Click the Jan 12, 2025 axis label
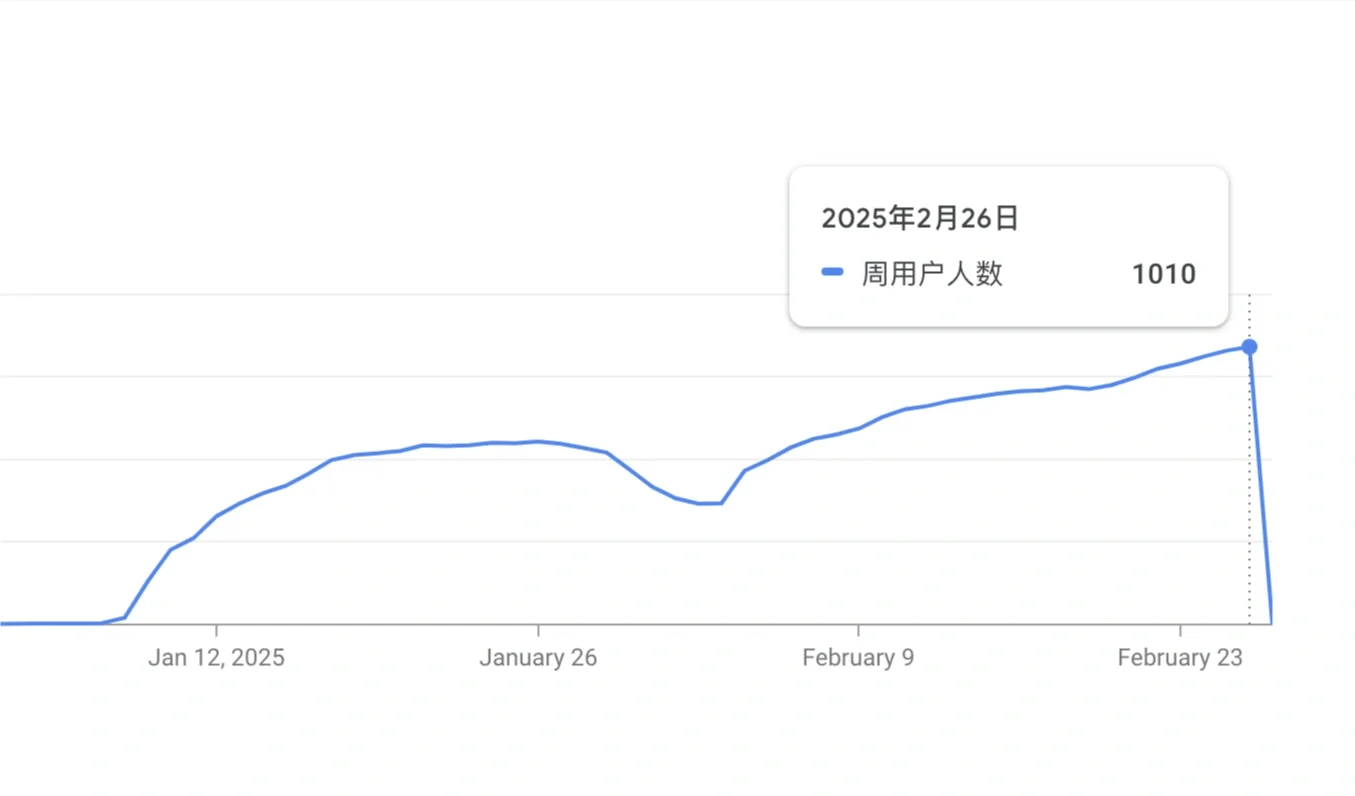 click(216, 657)
